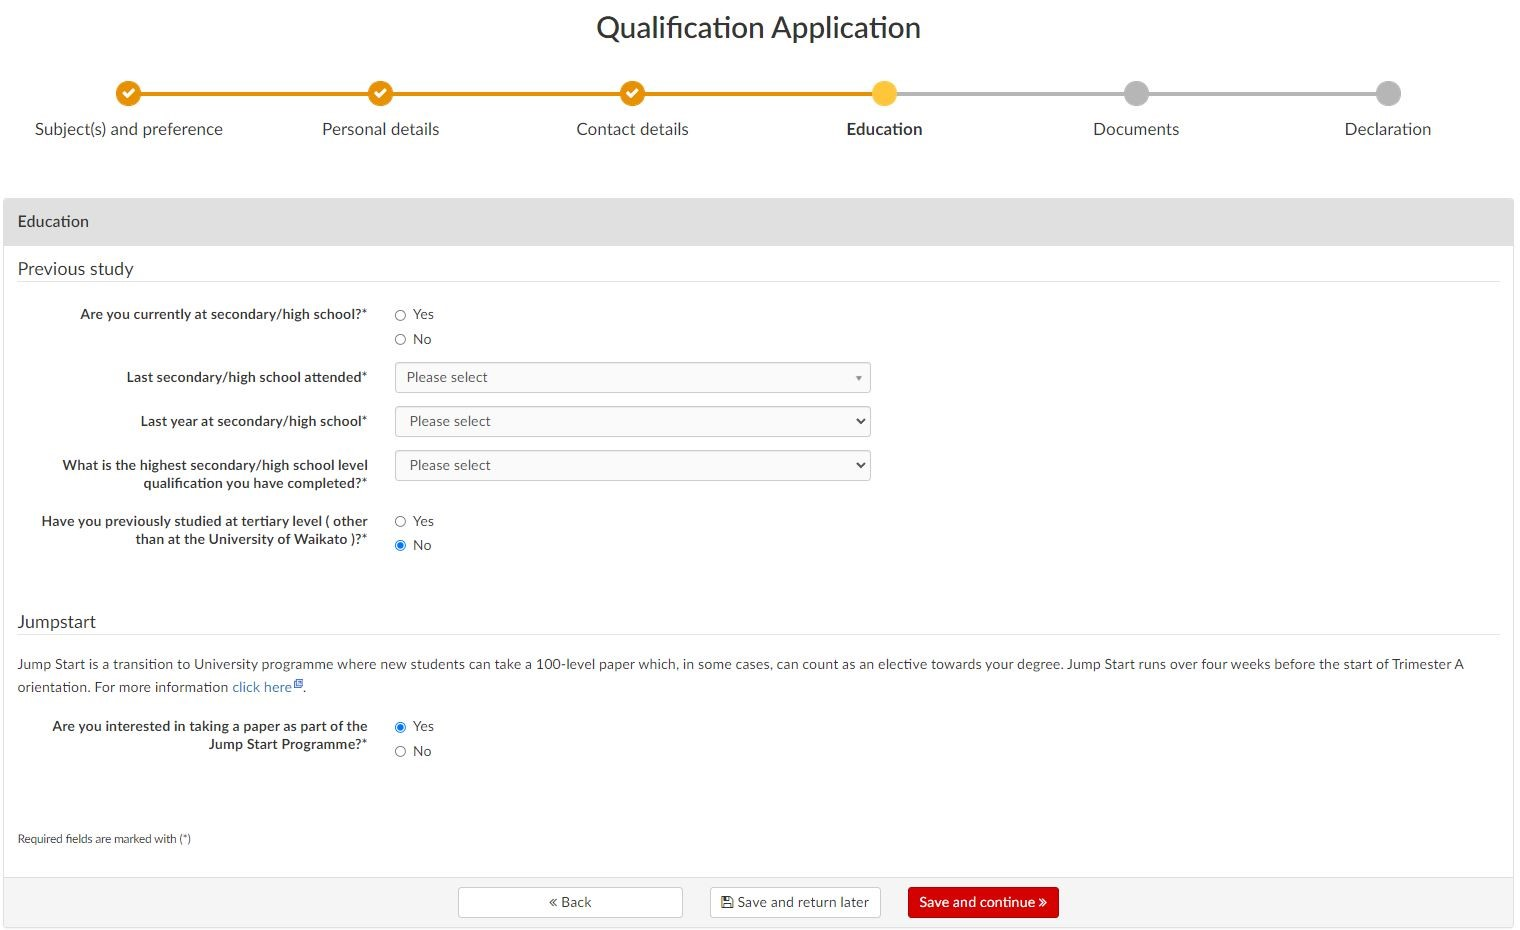1520x930 pixels.
Task: Click Save and return later button
Action: (x=795, y=902)
